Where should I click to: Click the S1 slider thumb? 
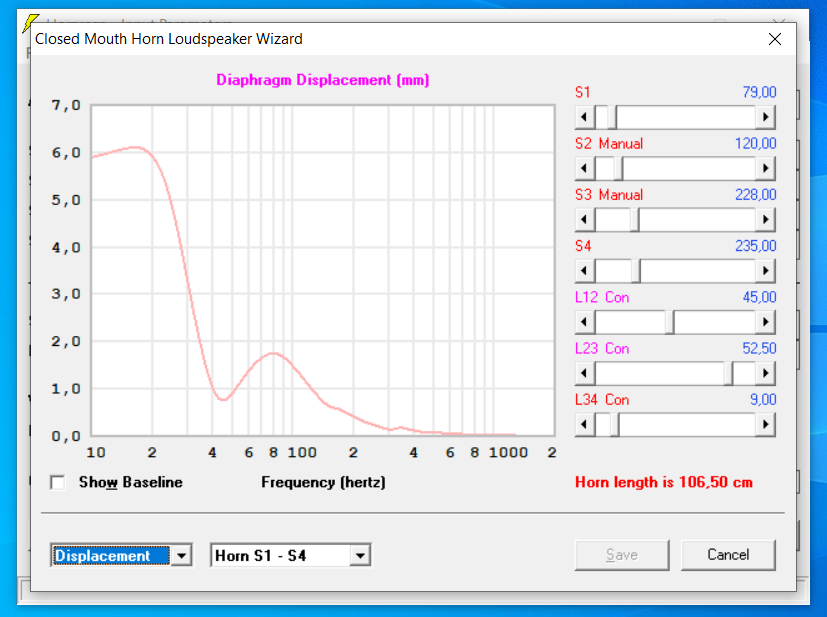click(612, 117)
